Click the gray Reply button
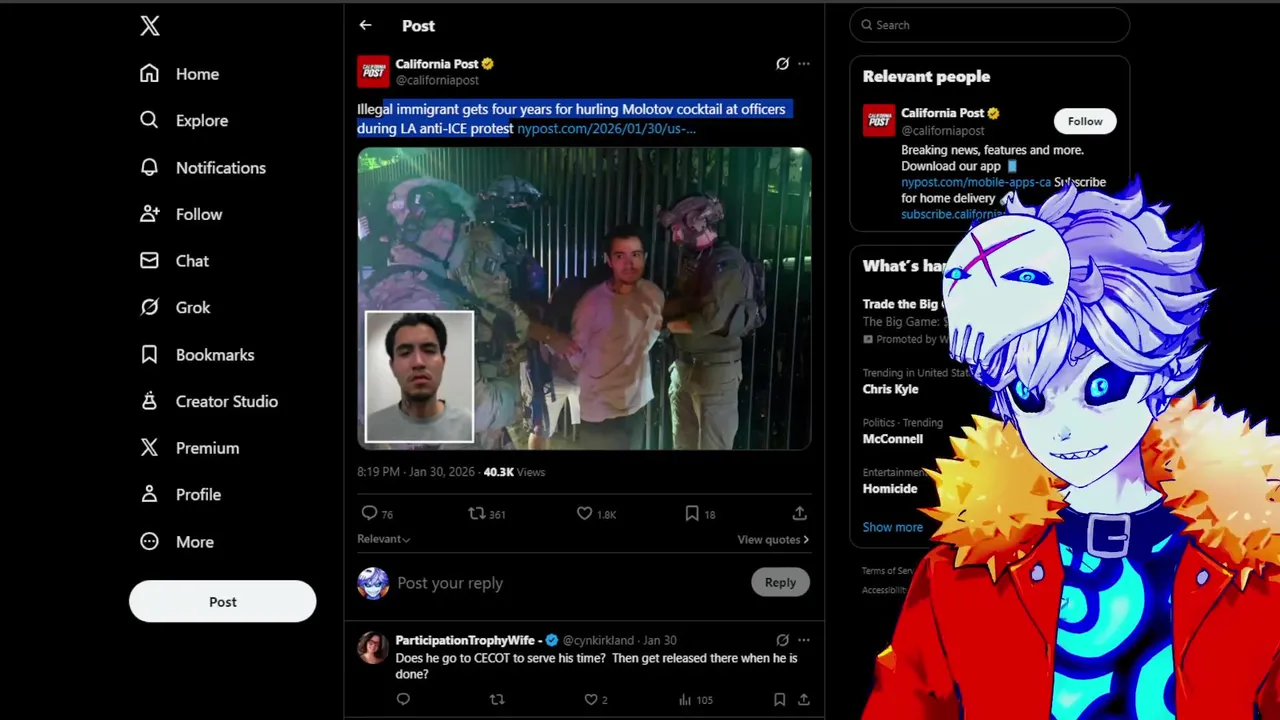 tap(780, 582)
